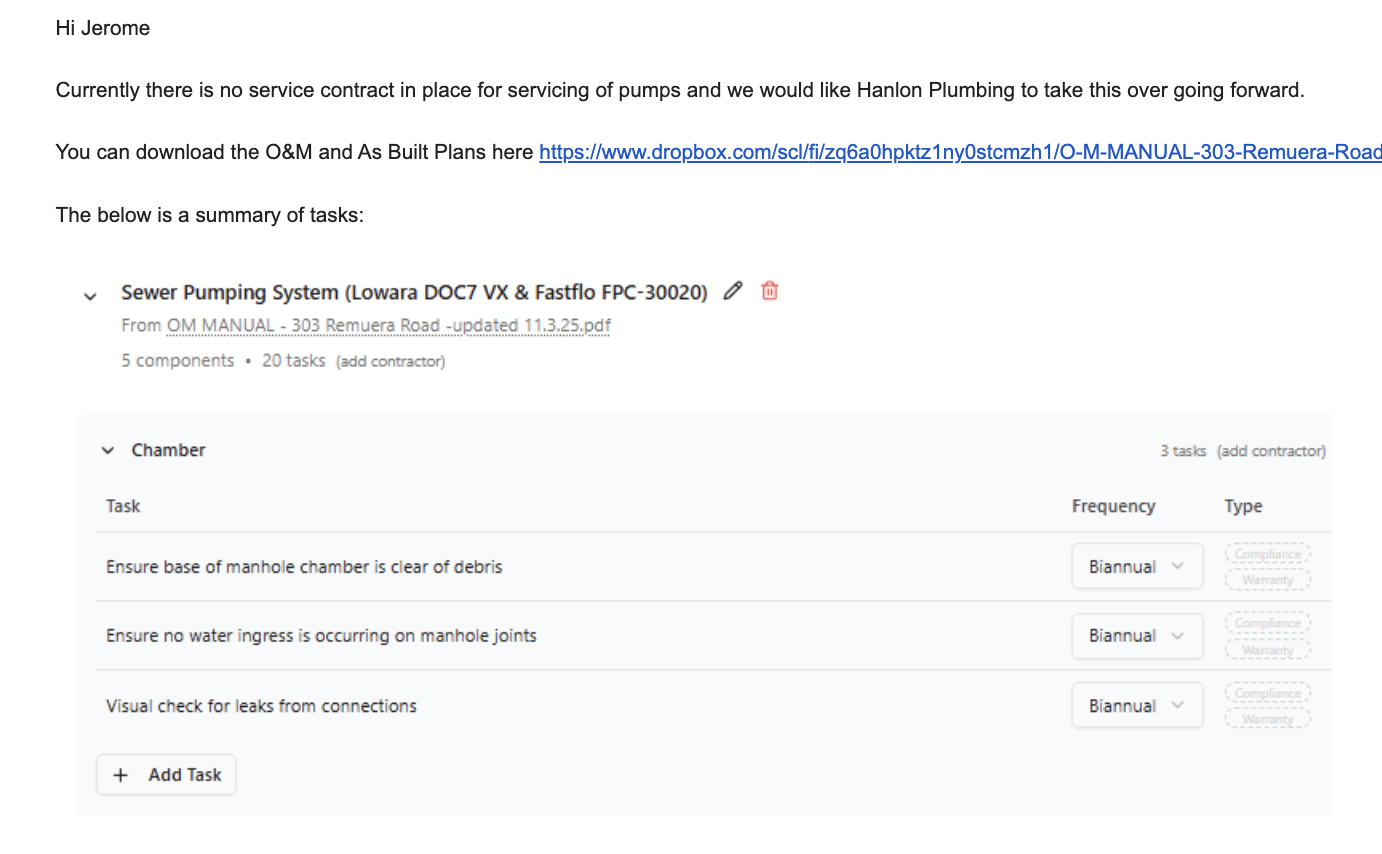
Task: Click add contractor in the Chamber header
Action: click(1271, 451)
